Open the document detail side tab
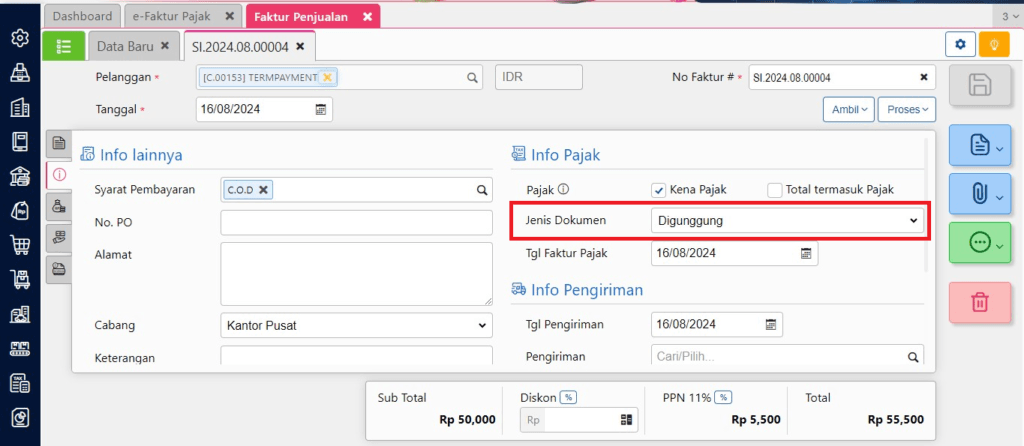This screenshot has width=1024, height=446. pos(59,142)
